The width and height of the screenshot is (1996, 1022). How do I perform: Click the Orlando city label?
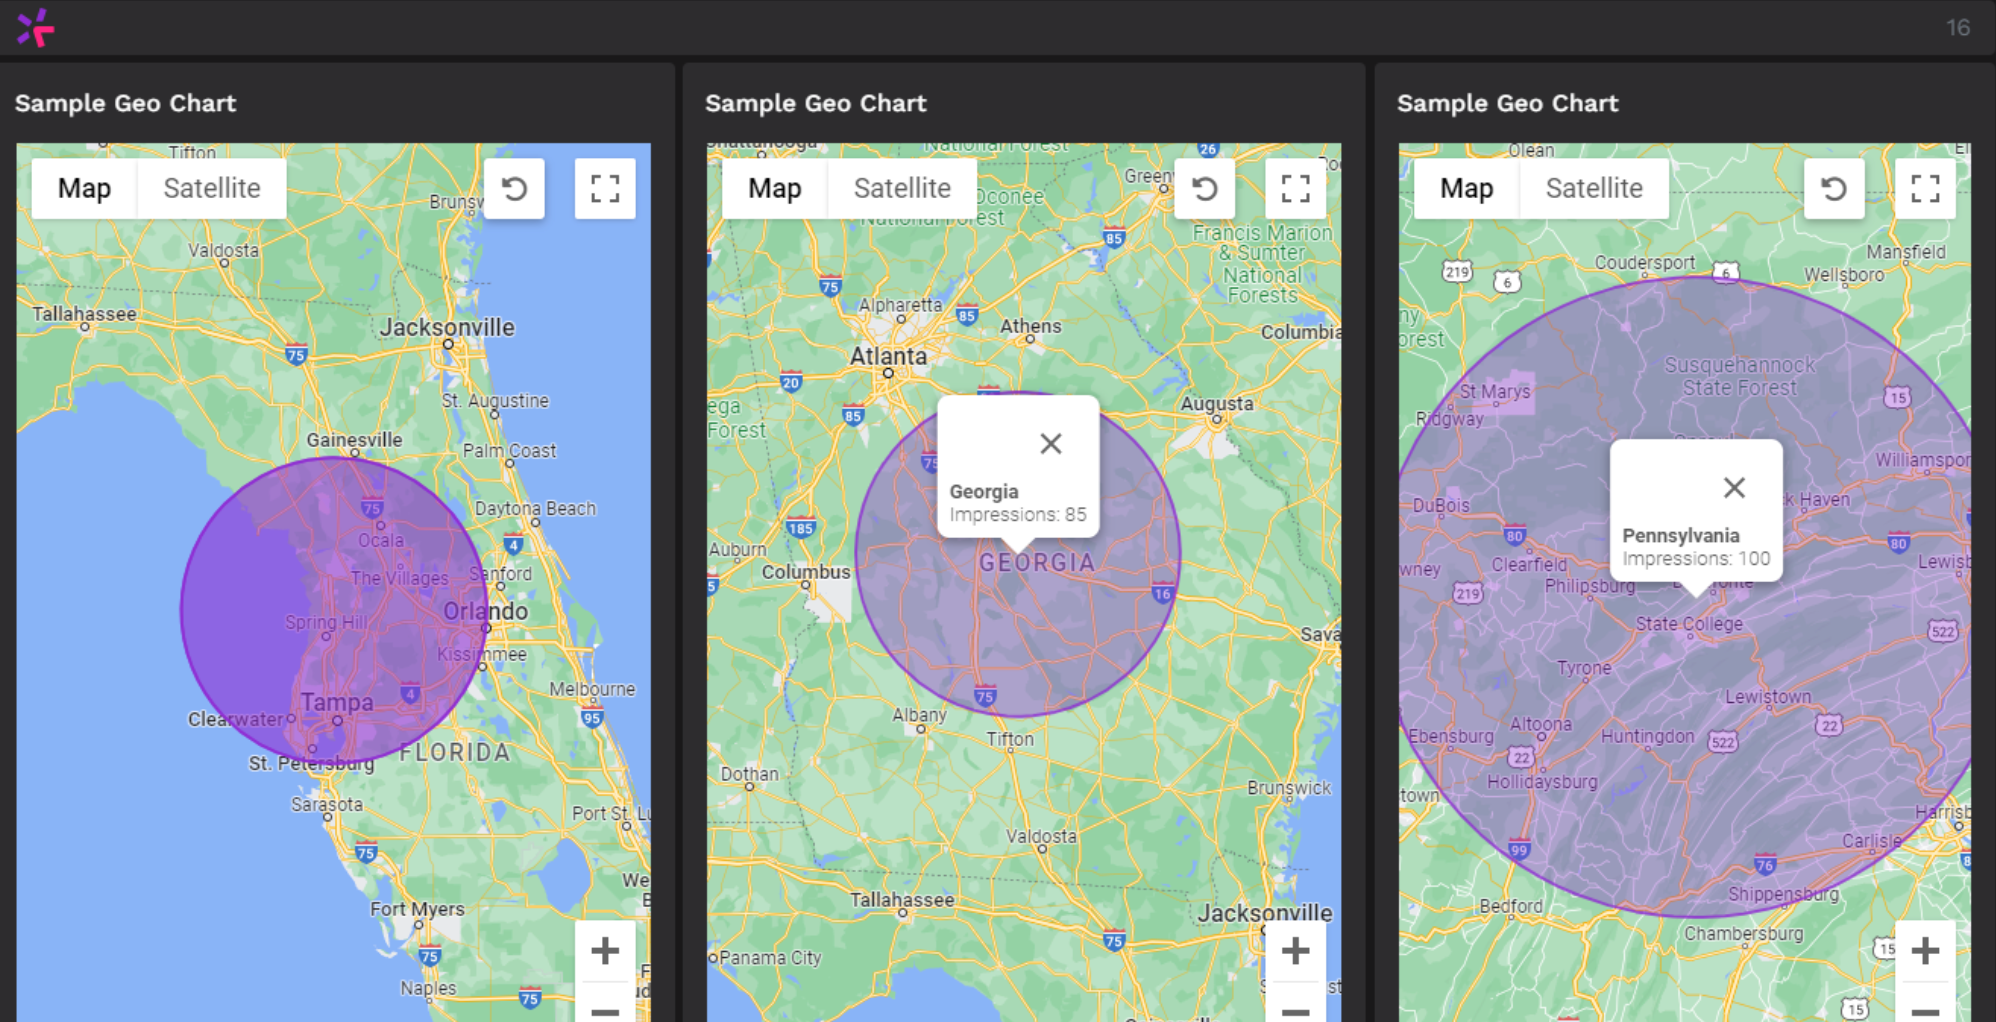click(x=485, y=611)
